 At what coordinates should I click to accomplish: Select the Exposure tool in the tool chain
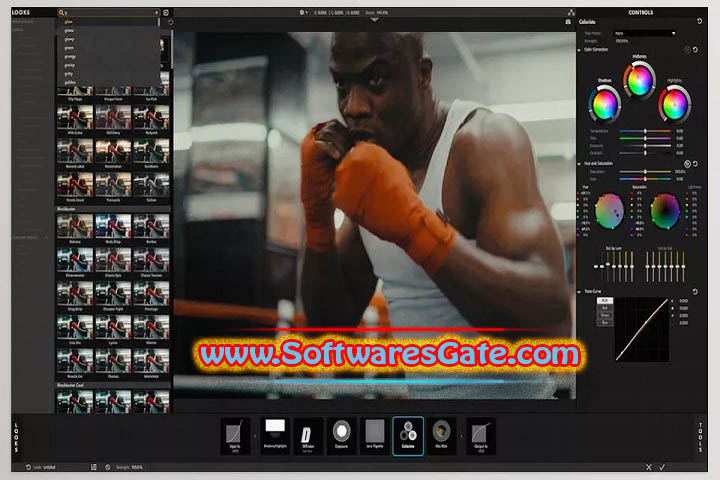coord(341,435)
